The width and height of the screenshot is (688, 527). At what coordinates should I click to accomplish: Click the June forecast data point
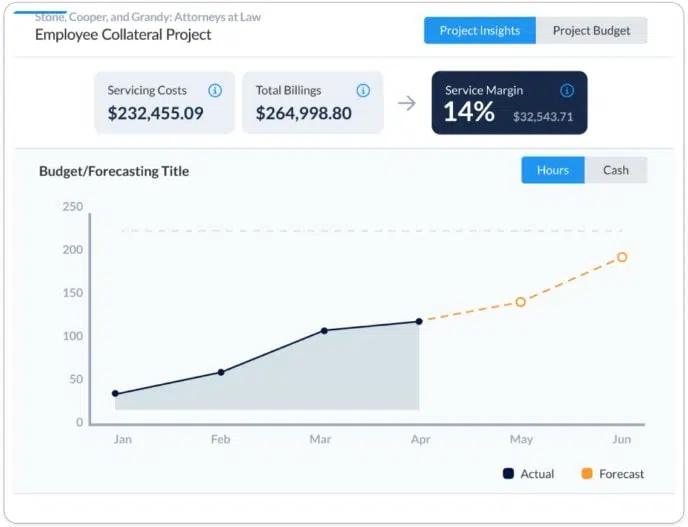point(622,257)
